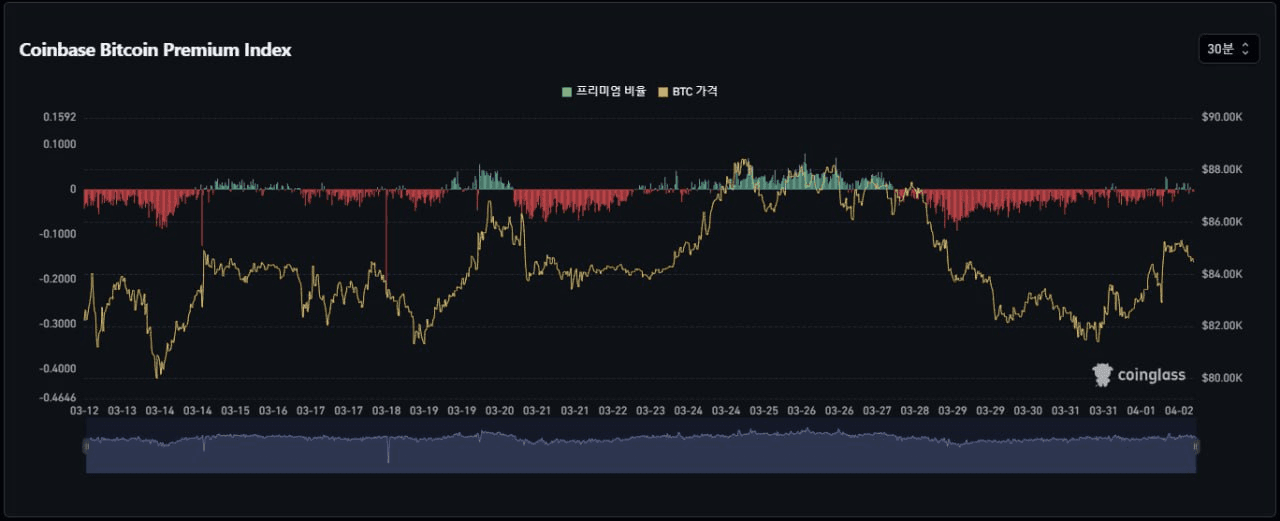Open the 30분 interval dropdown
The width and height of the screenshot is (1280, 521).
[x=1228, y=48]
